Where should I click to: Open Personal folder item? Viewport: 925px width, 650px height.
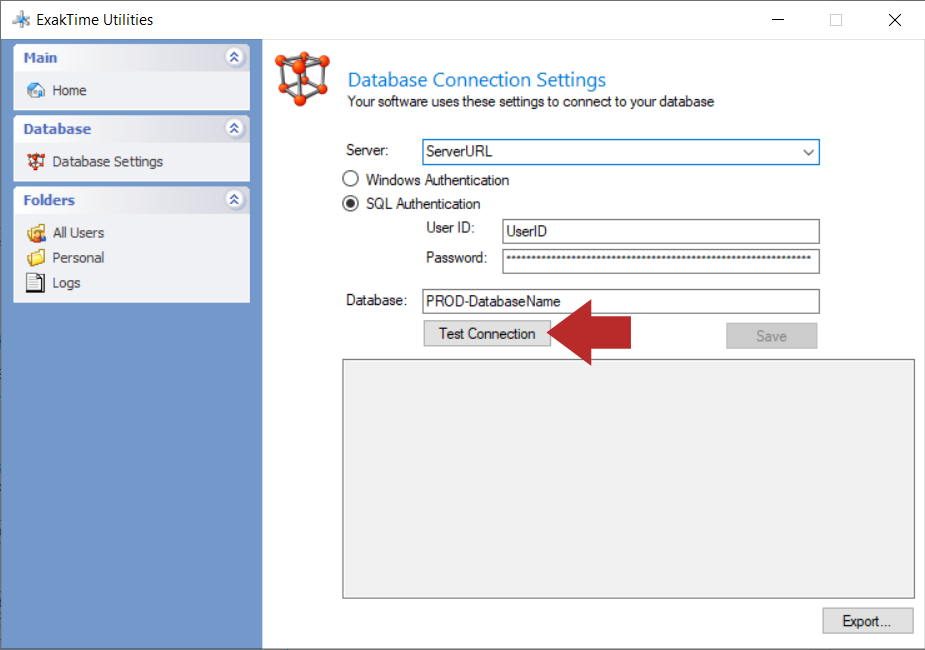[78, 258]
